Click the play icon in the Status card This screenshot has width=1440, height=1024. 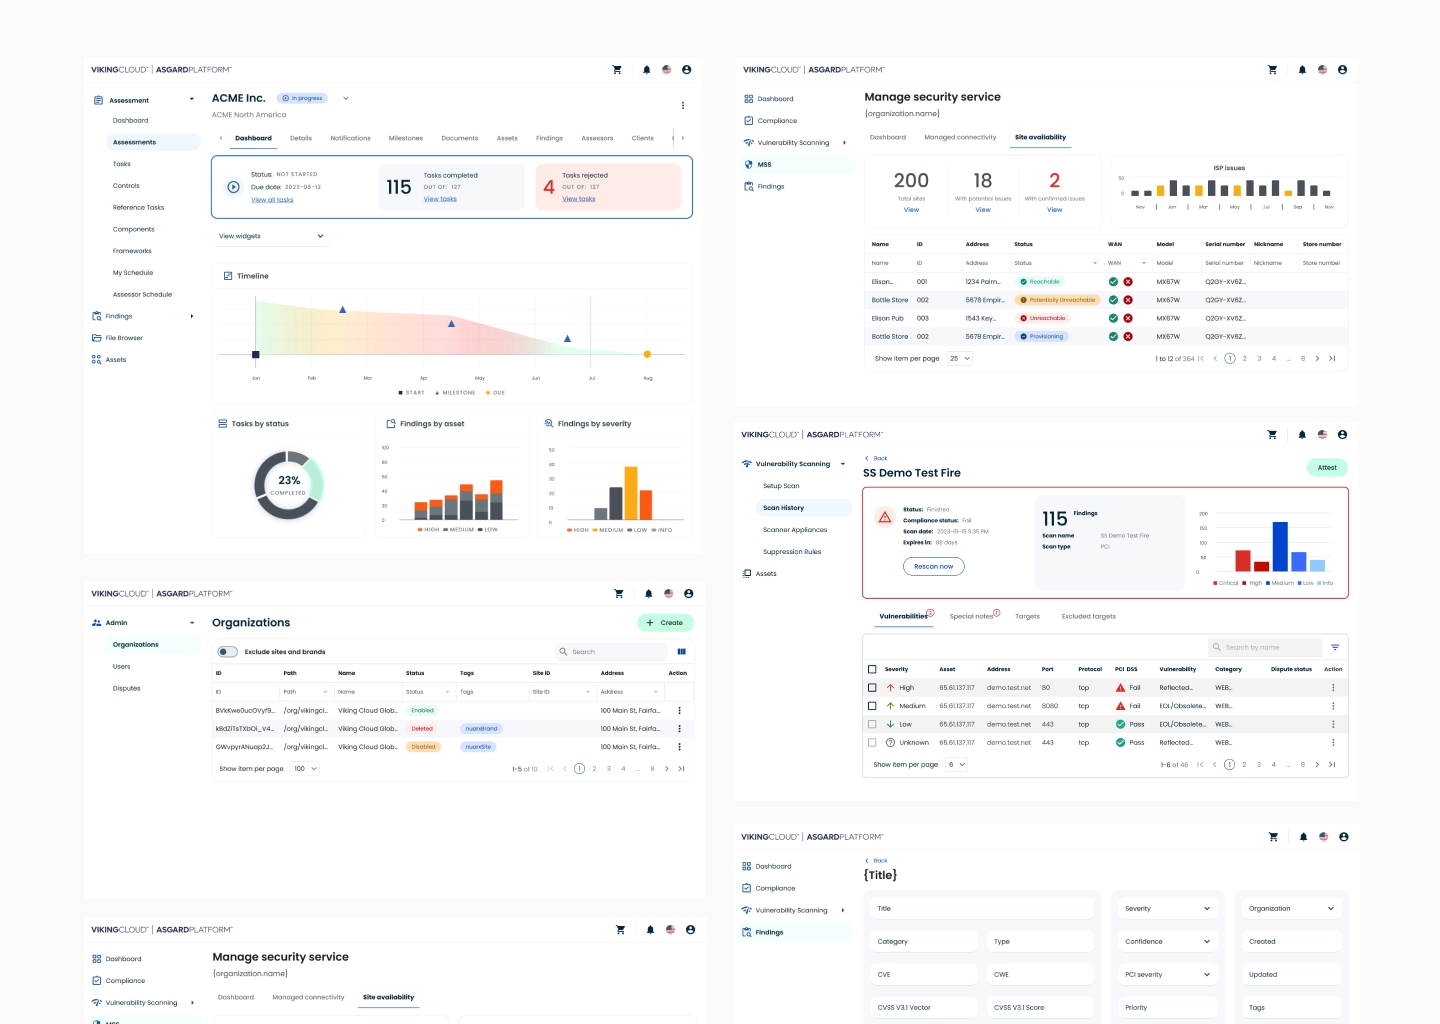coord(233,187)
